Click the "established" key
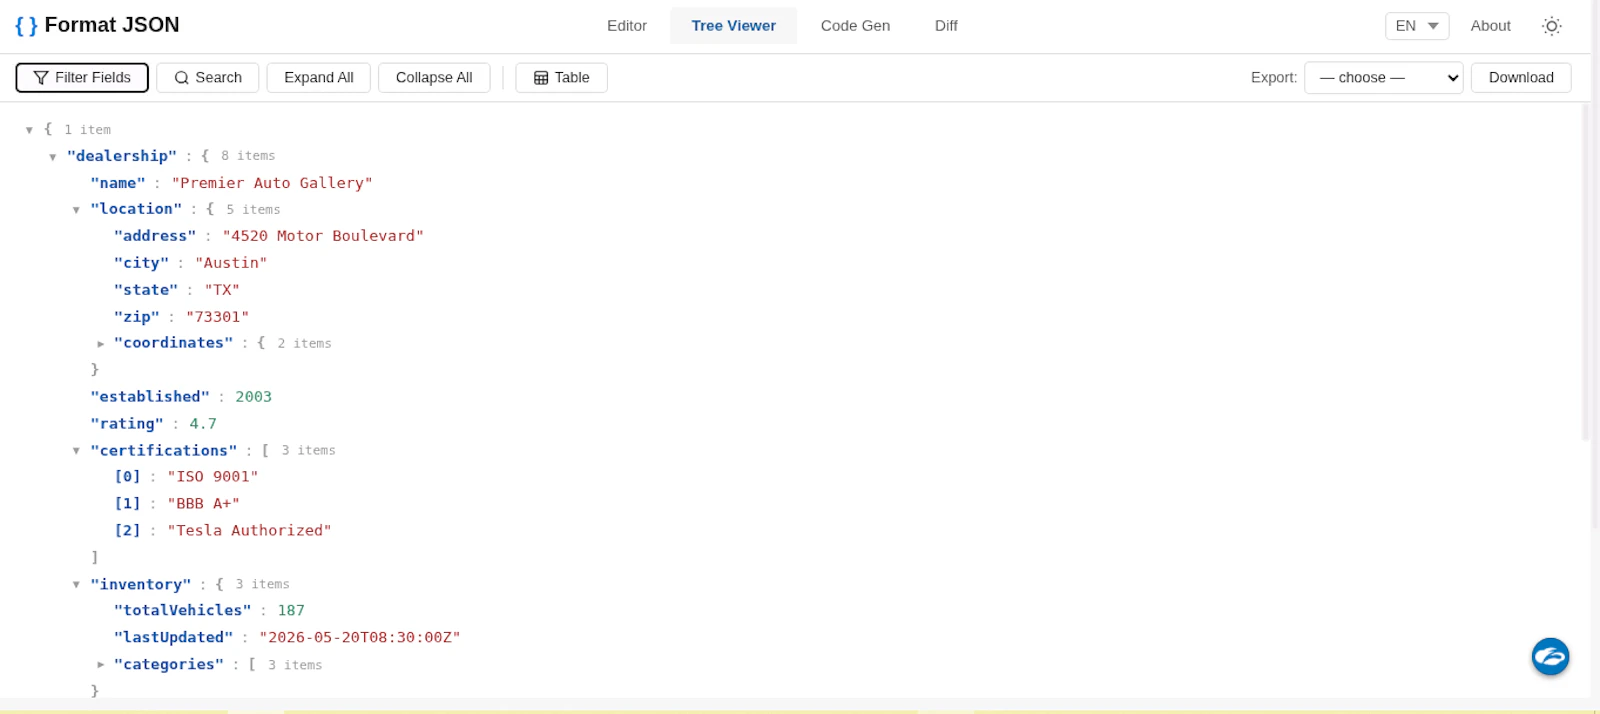Image resolution: width=1600 pixels, height=714 pixels. click(x=150, y=397)
